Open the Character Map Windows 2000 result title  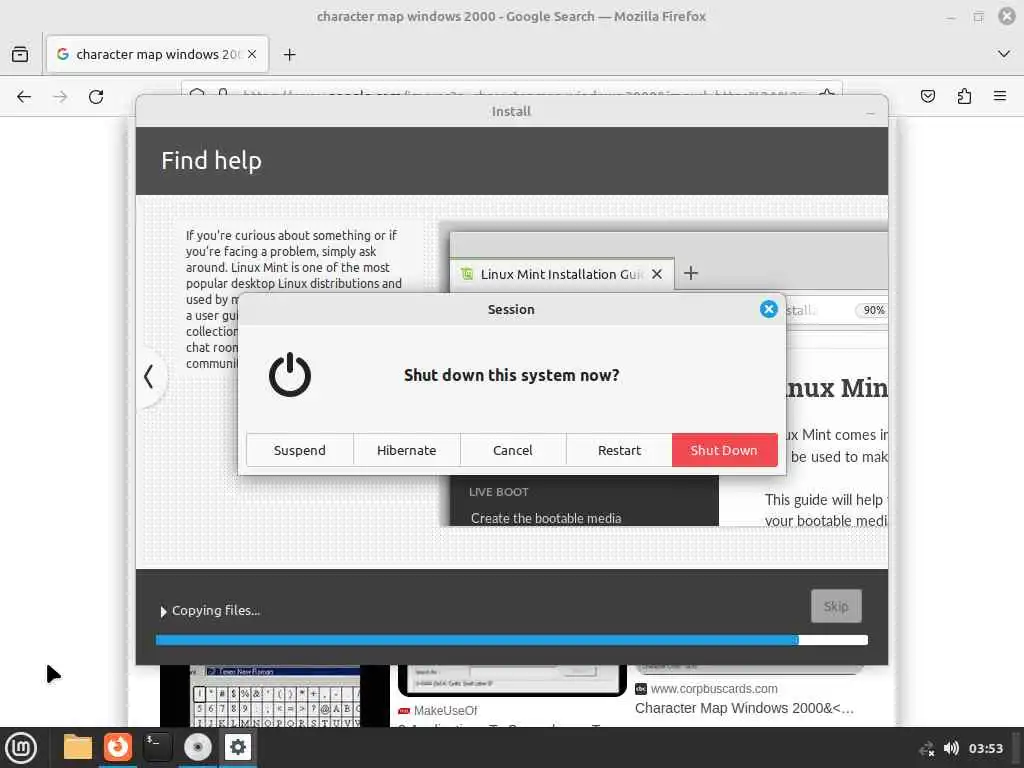(x=744, y=708)
